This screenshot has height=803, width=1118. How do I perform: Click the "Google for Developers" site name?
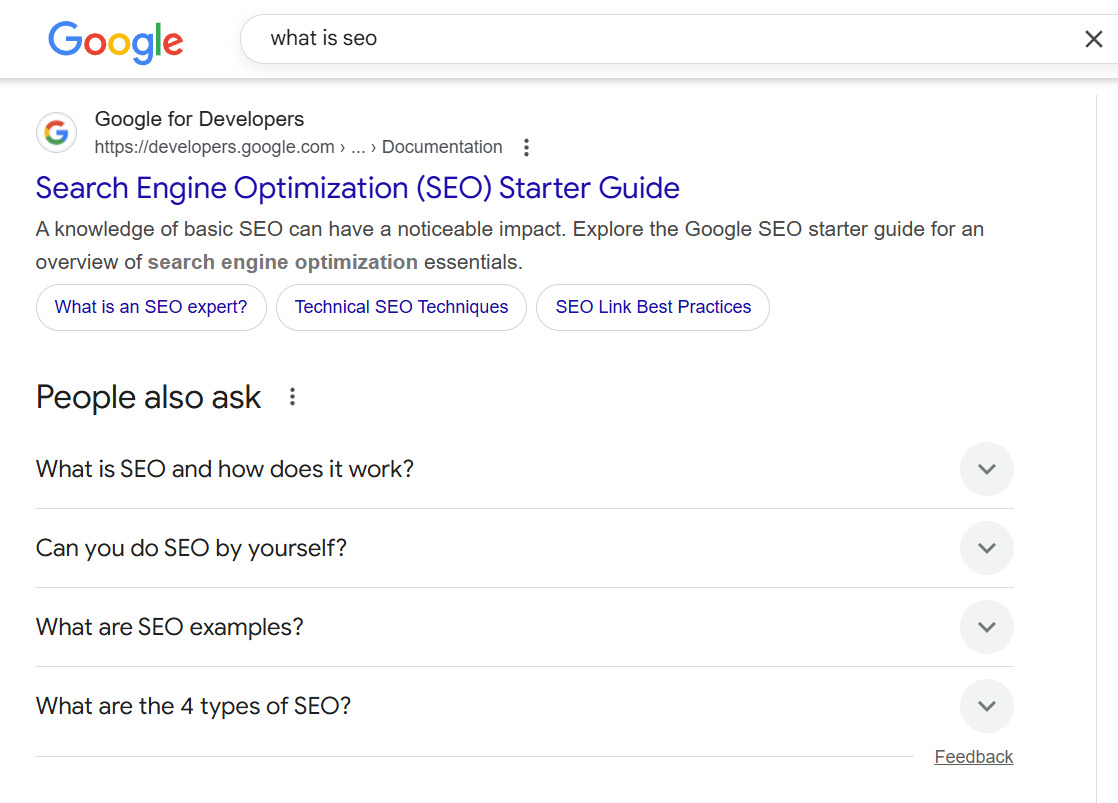tap(199, 118)
